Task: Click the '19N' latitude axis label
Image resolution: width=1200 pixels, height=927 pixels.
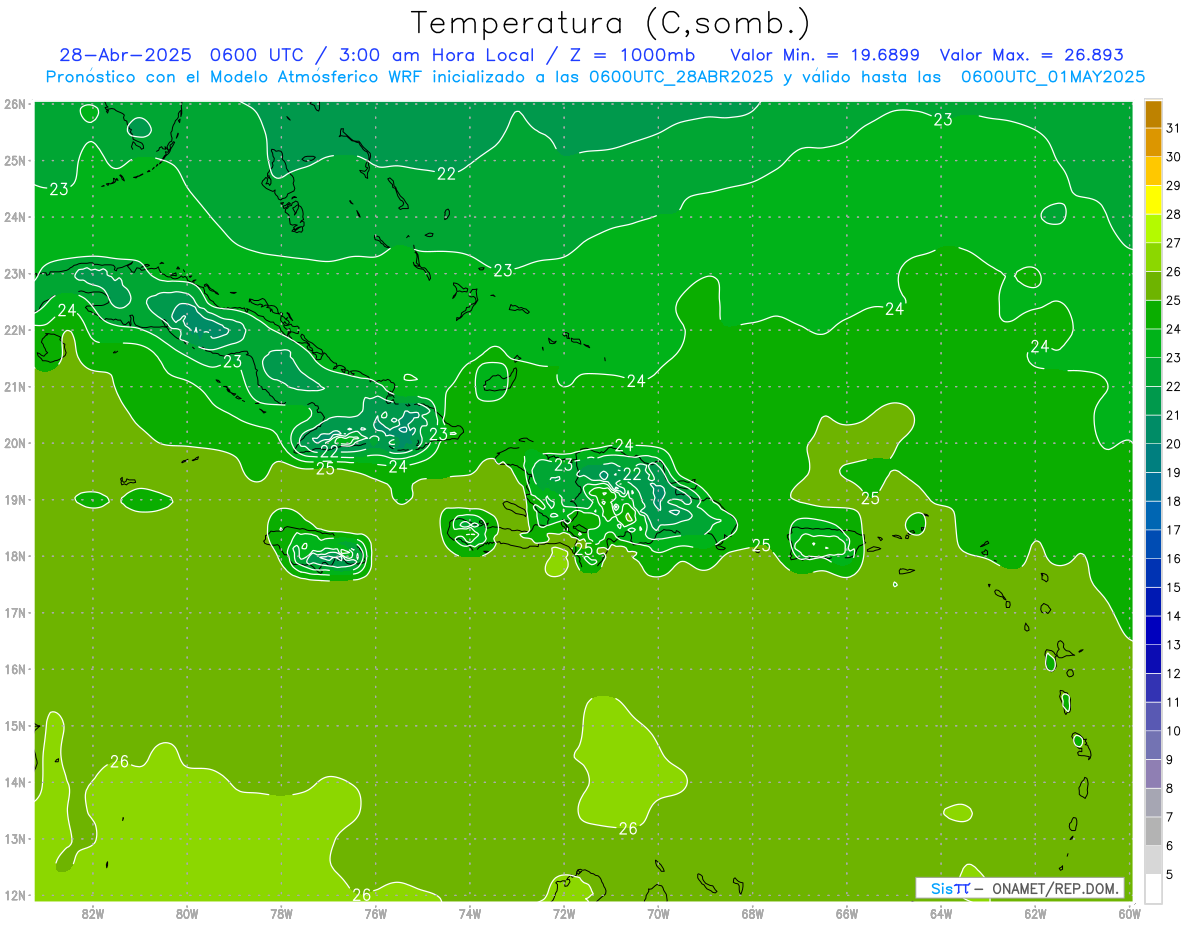Action: [15, 499]
